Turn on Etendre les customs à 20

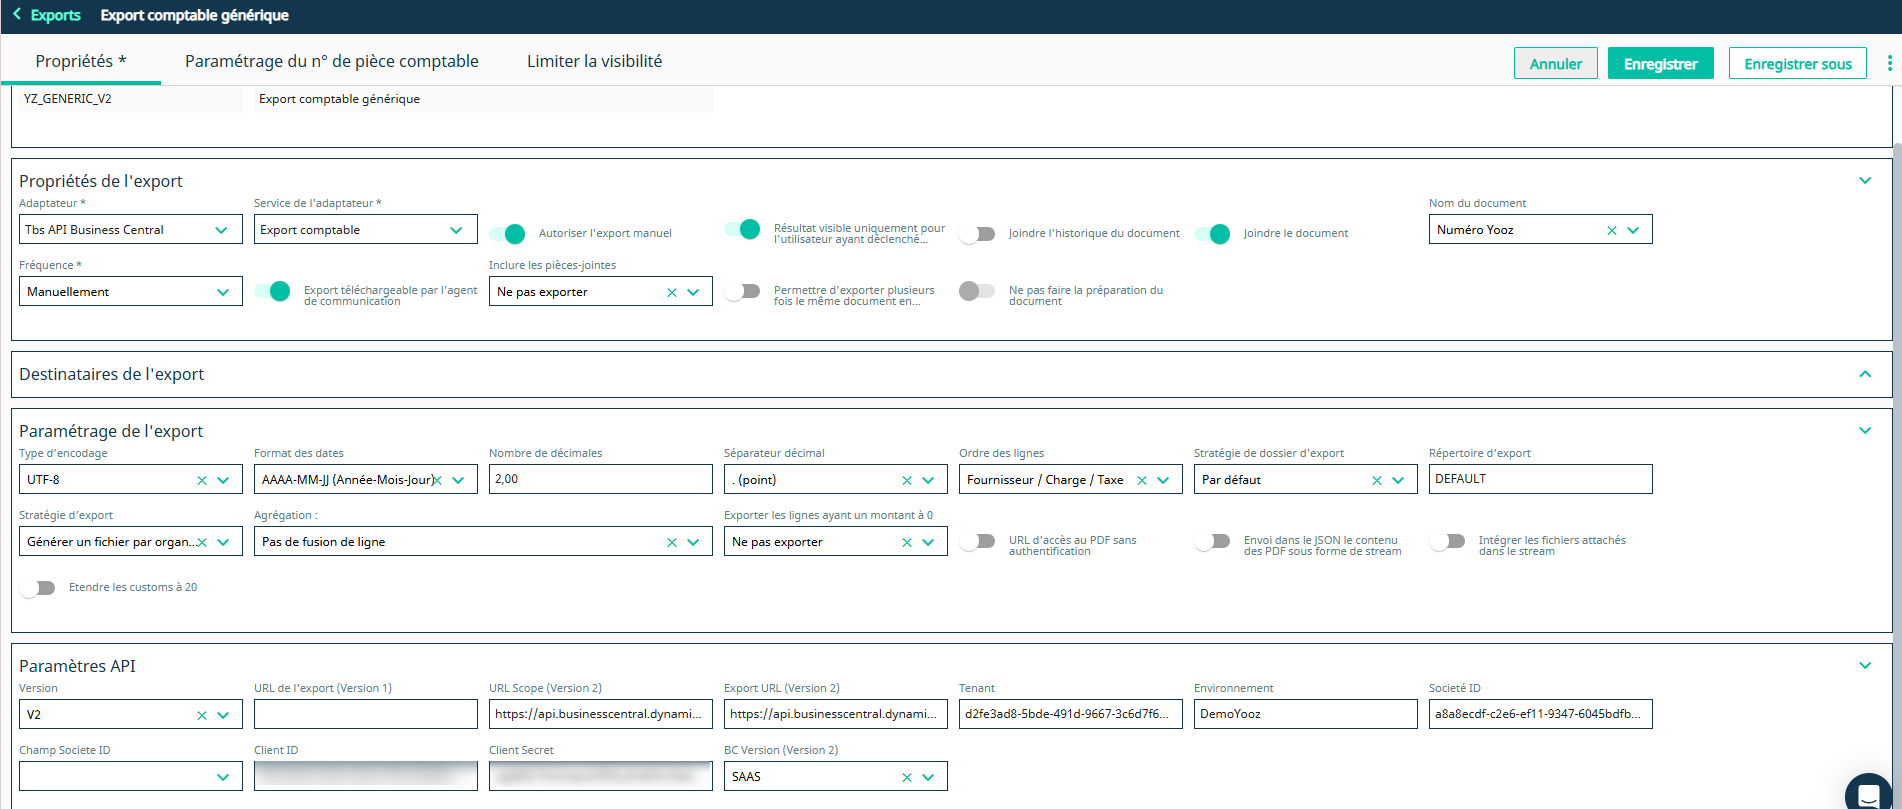[x=38, y=588]
